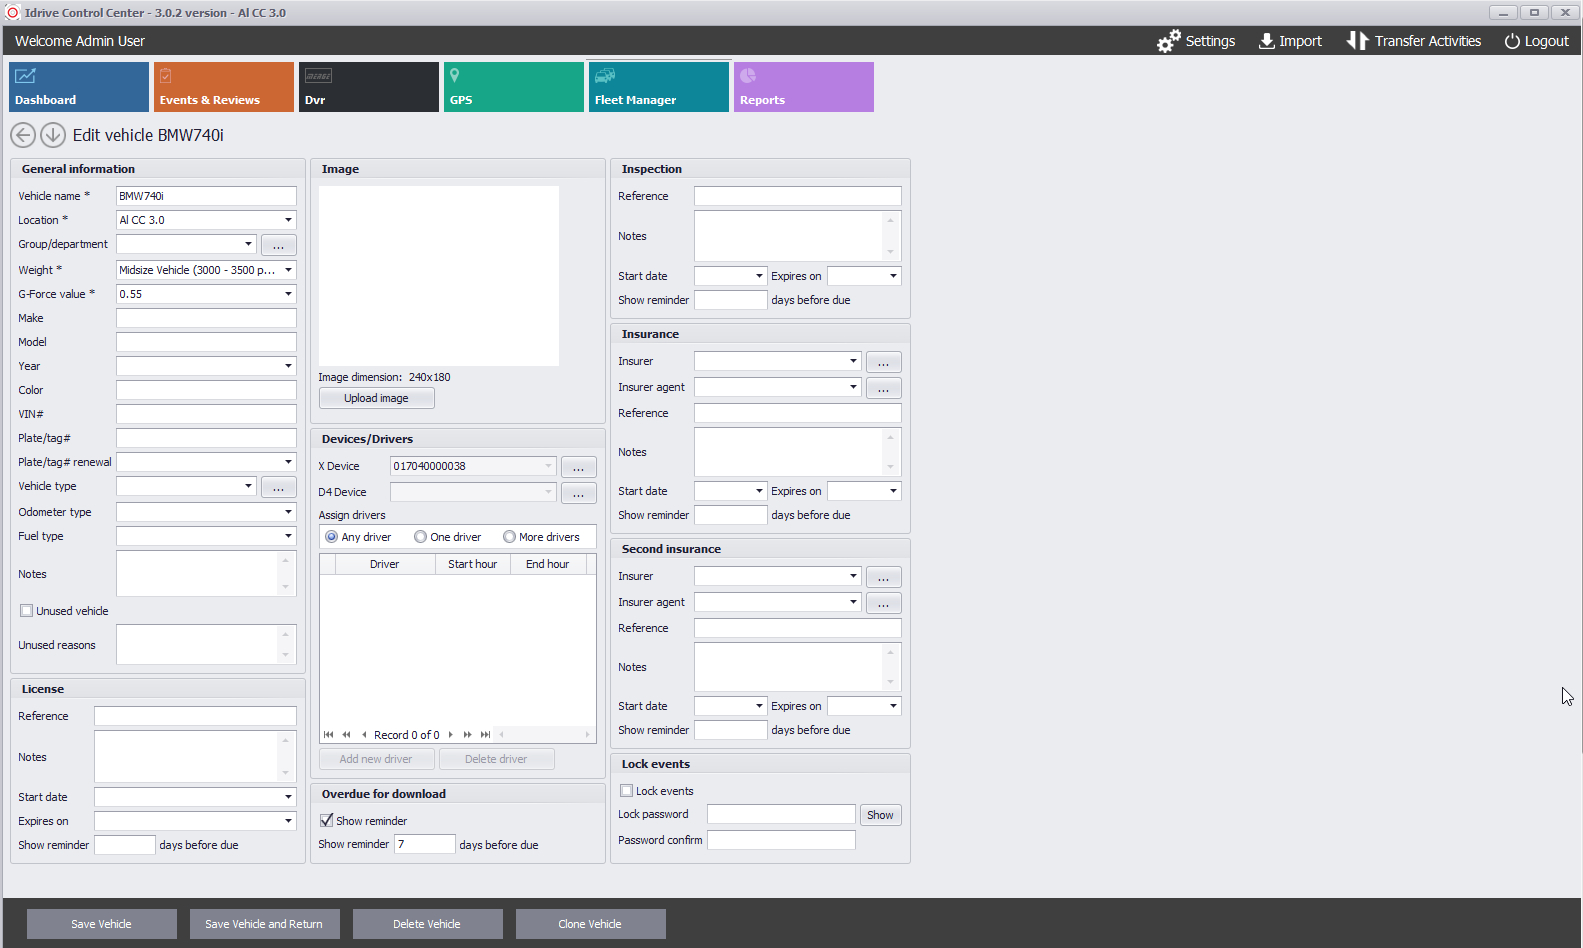This screenshot has width=1583, height=948.
Task: Switch to the Events & Reviews tile
Action: coord(224,87)
